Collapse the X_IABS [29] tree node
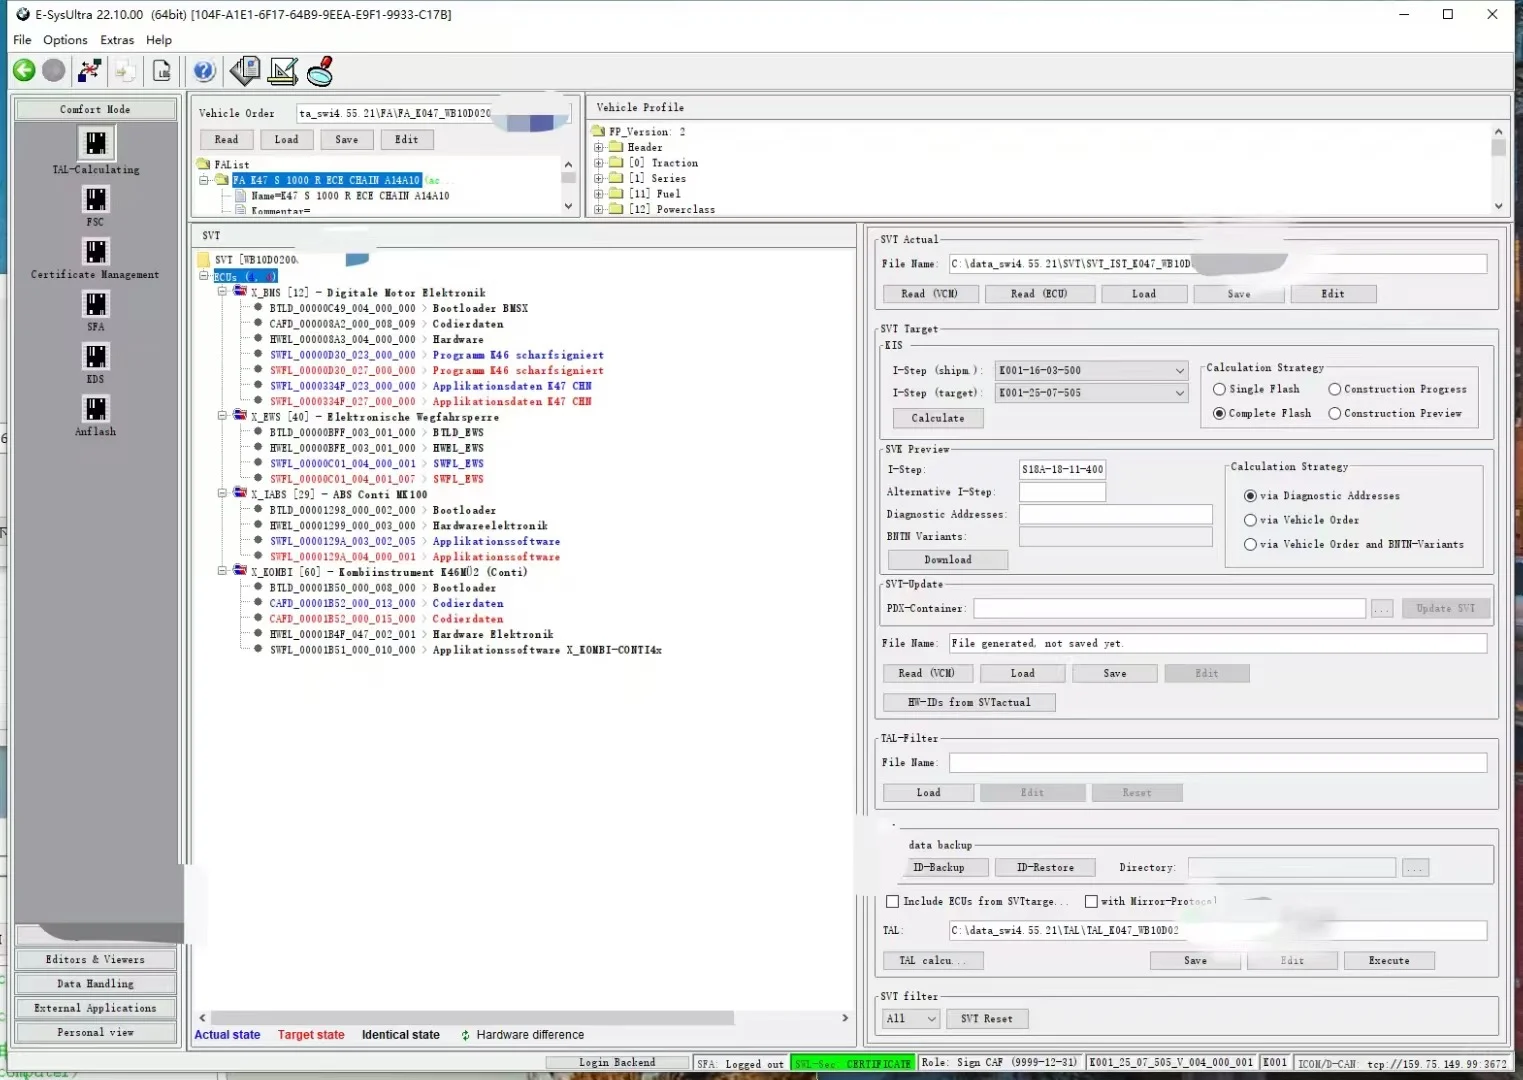Viewport: 1523px width, 1080px height. coord(222,493)
